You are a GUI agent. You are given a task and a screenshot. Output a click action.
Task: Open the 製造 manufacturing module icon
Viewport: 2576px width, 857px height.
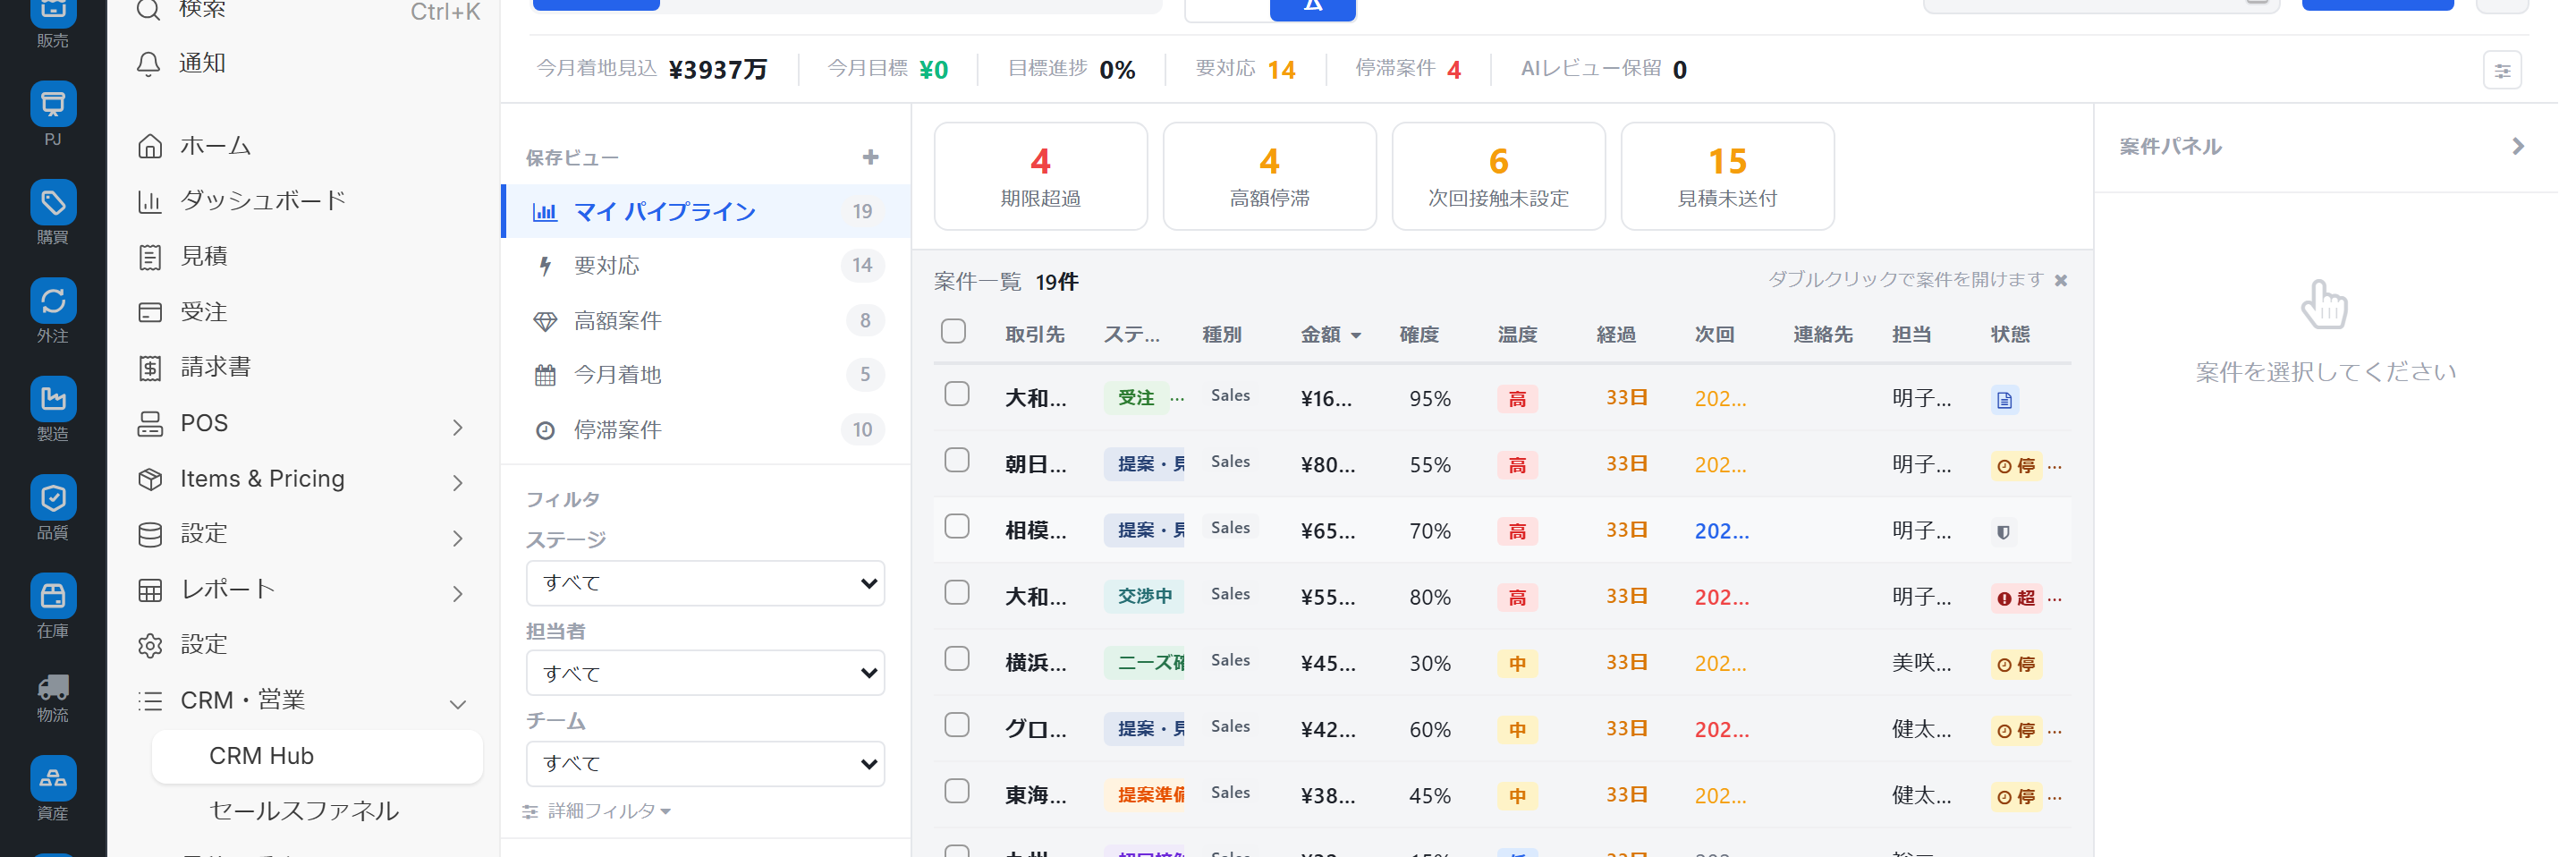[53, 400]
